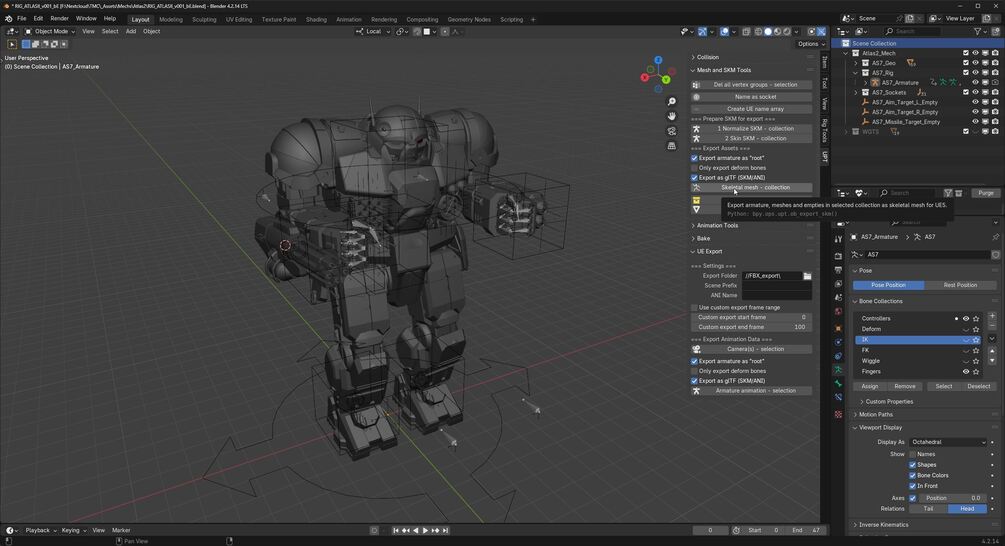Click the pan view hand icon
The width and height of the screenshot is (1005, 546).
[672, 116]
